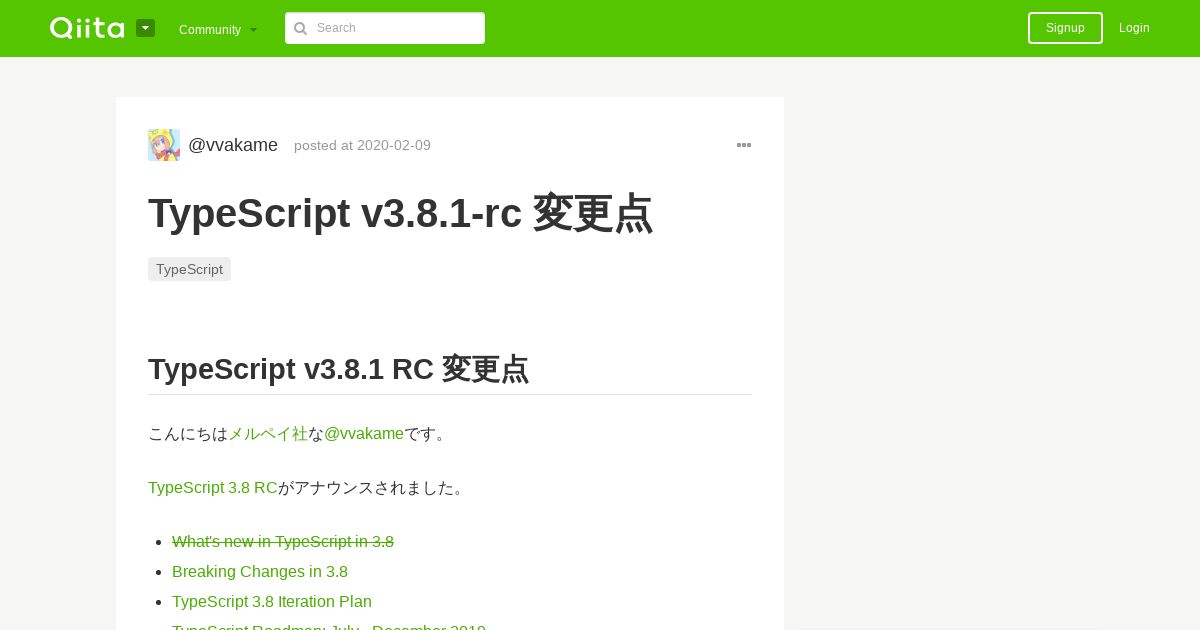This screenshot has height=630, width=1200.
Task: Focus the Search input field
Action: [385, 28]
